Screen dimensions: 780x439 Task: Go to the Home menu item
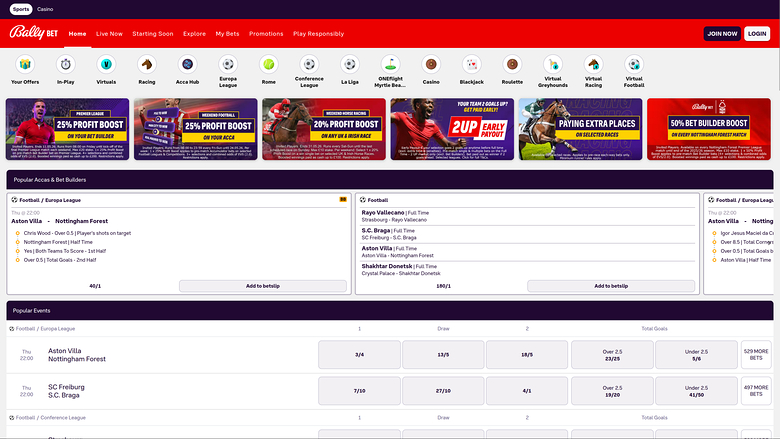click(77, 34)
